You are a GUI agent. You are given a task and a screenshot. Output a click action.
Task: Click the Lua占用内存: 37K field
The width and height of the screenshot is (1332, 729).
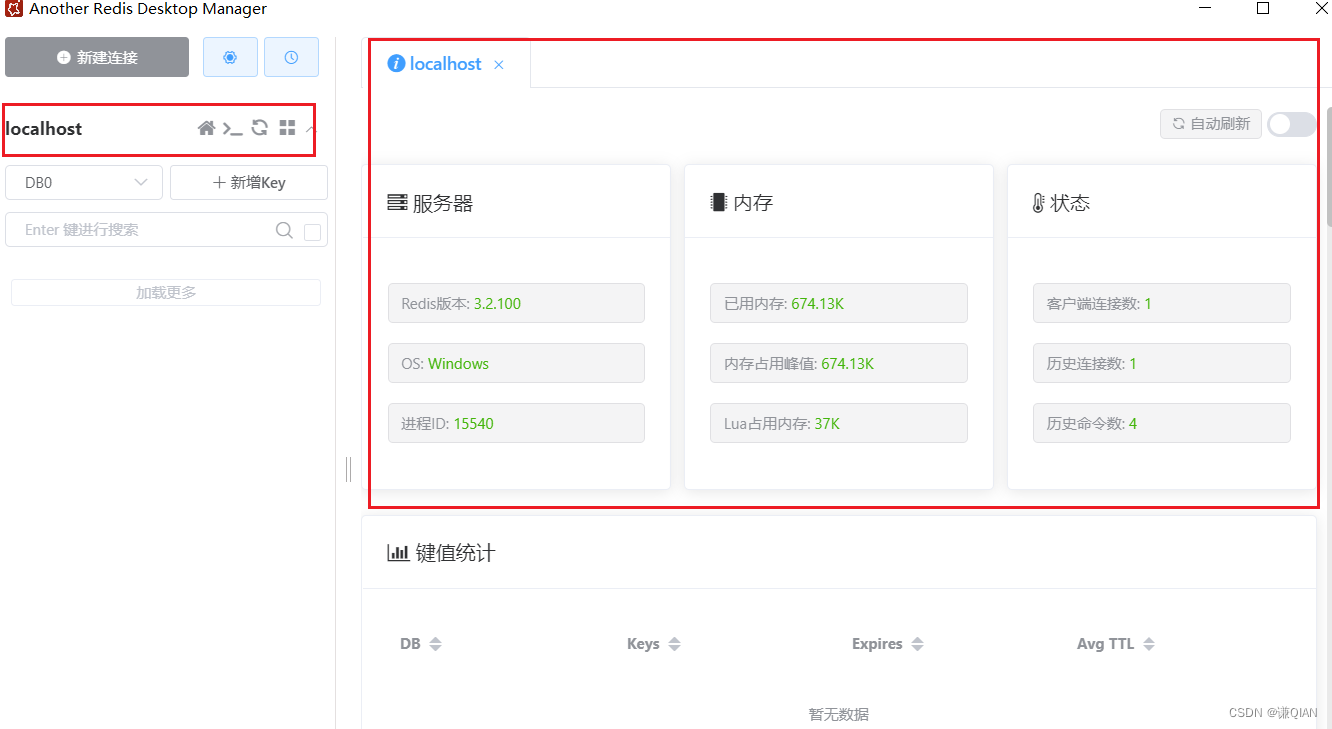pyautogui.click(x=839, y=423)
